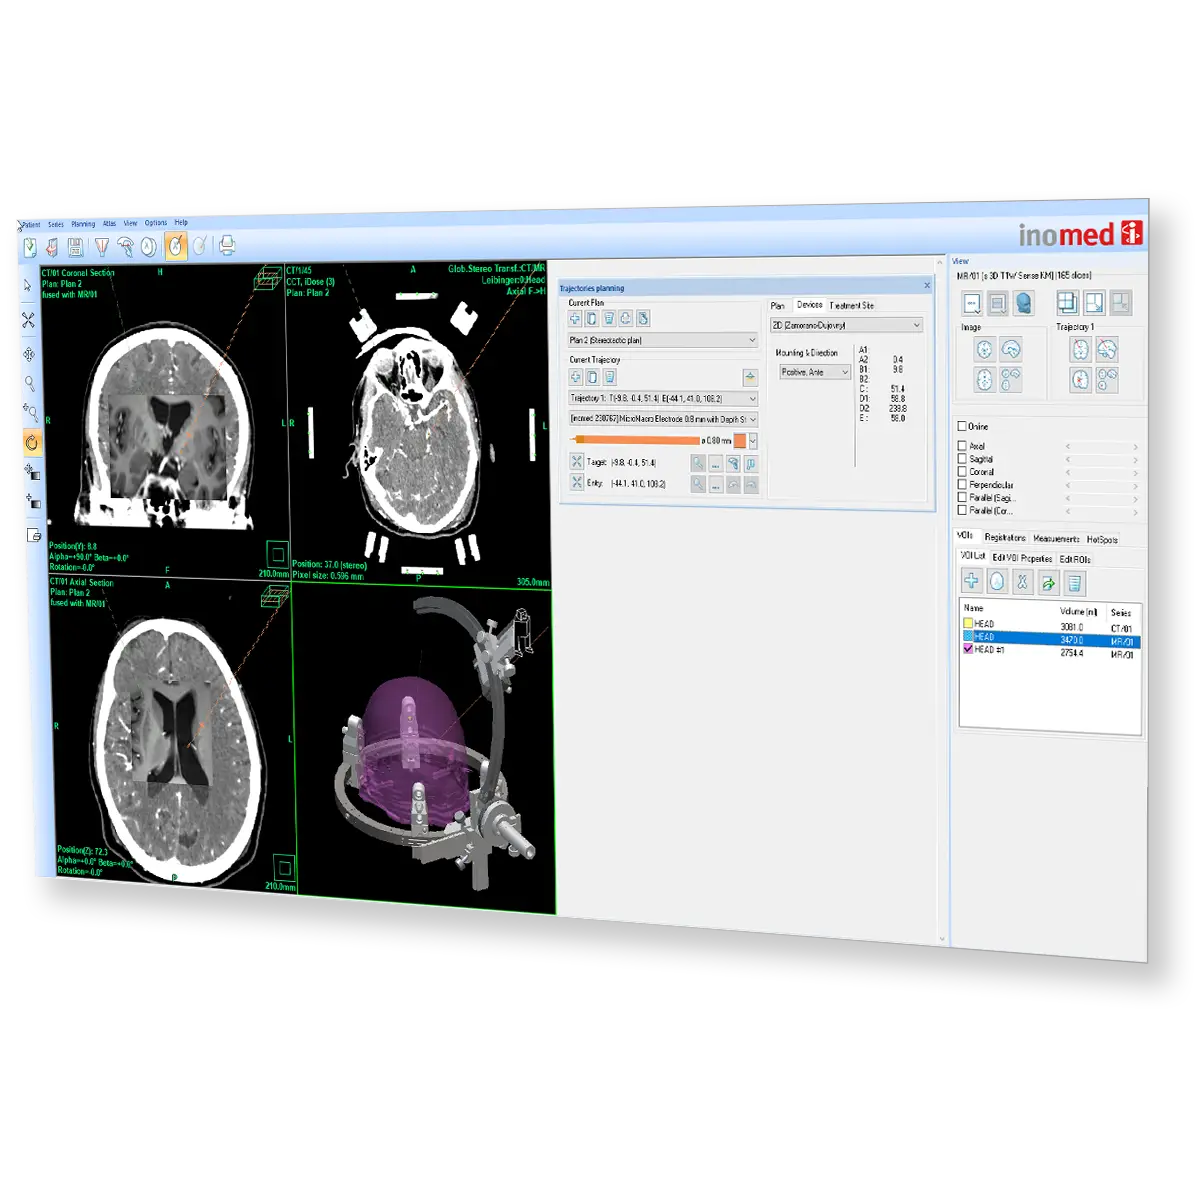
Task: Check the Axial checkbox in the View panel
Action: click(961, 443)
